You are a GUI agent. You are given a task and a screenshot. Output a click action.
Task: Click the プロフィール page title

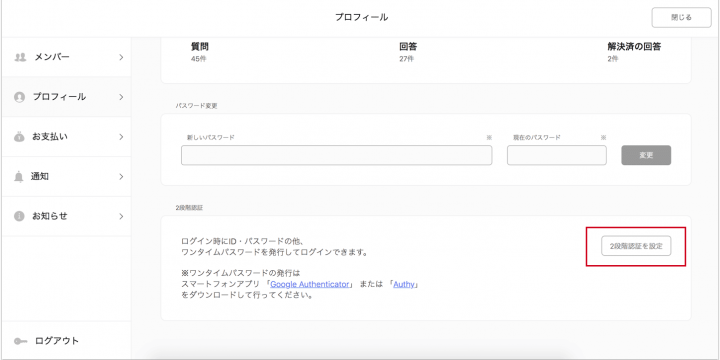tap(361, 17)
